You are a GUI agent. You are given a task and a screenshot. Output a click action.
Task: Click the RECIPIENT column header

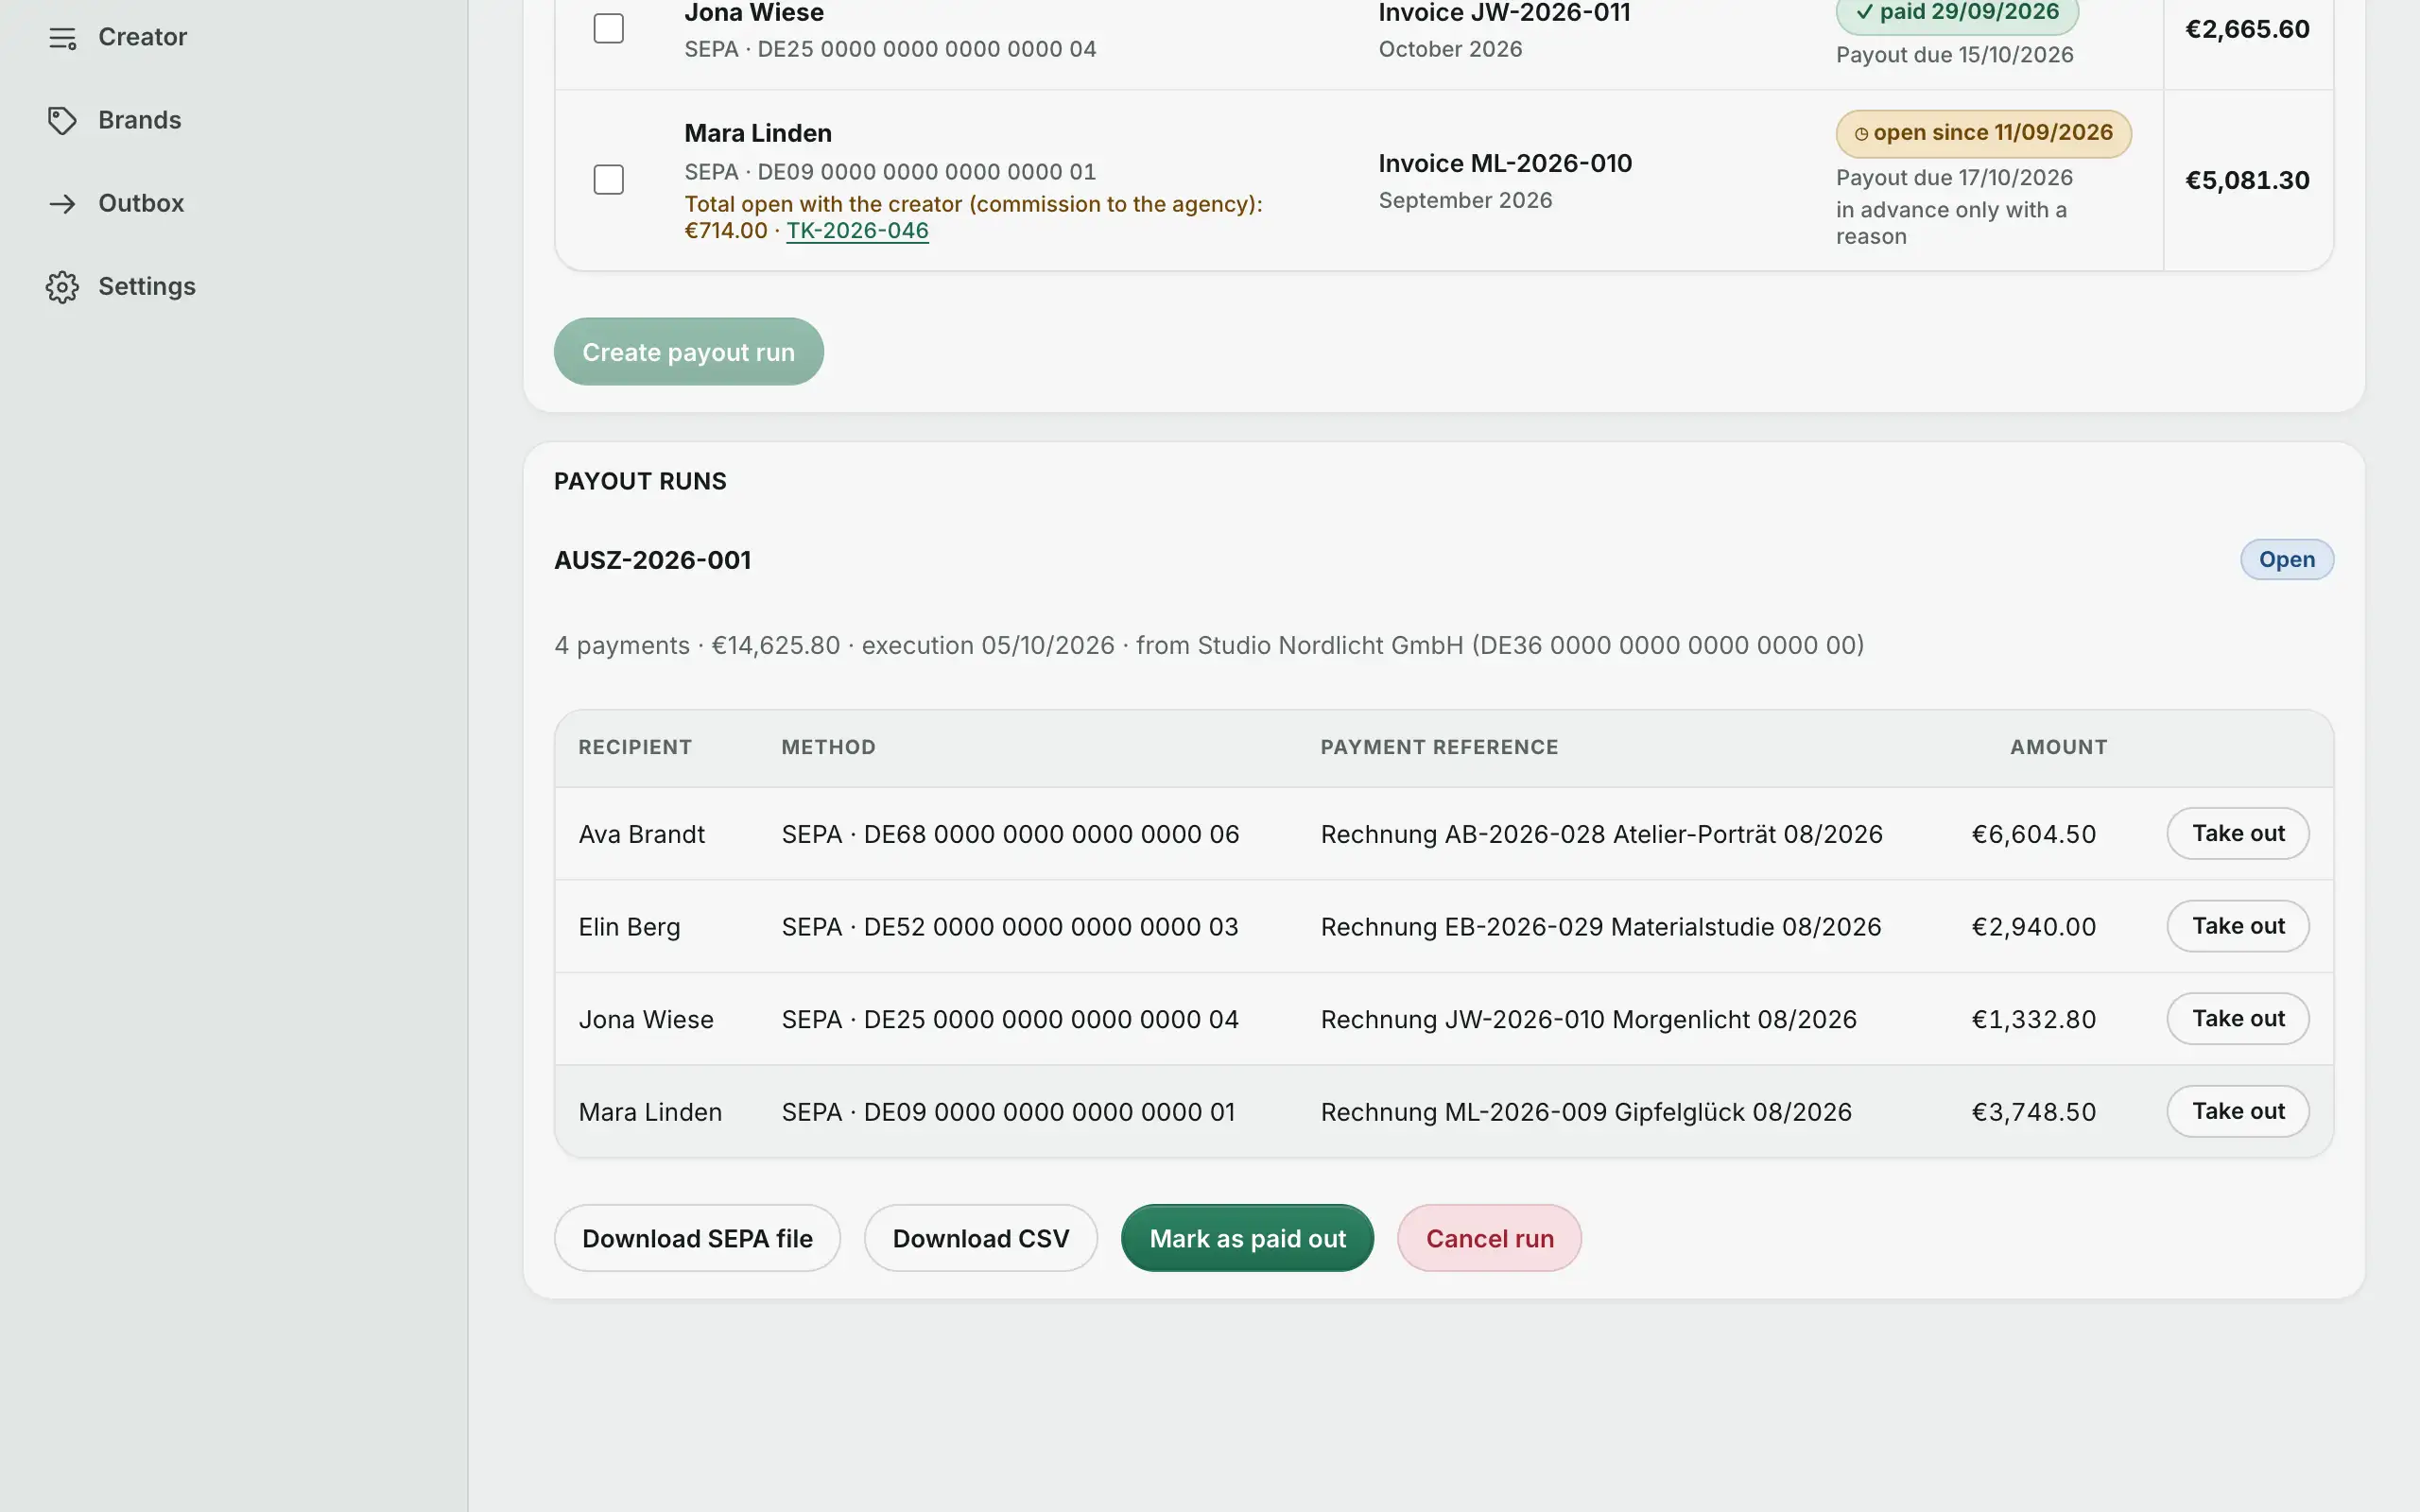(635, 747)
